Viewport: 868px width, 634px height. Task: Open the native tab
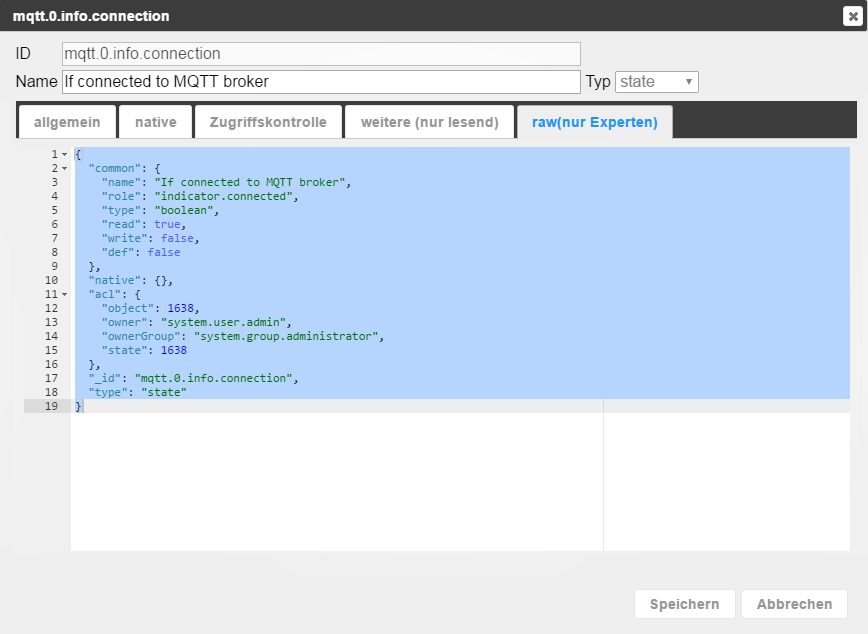(156, 122)
